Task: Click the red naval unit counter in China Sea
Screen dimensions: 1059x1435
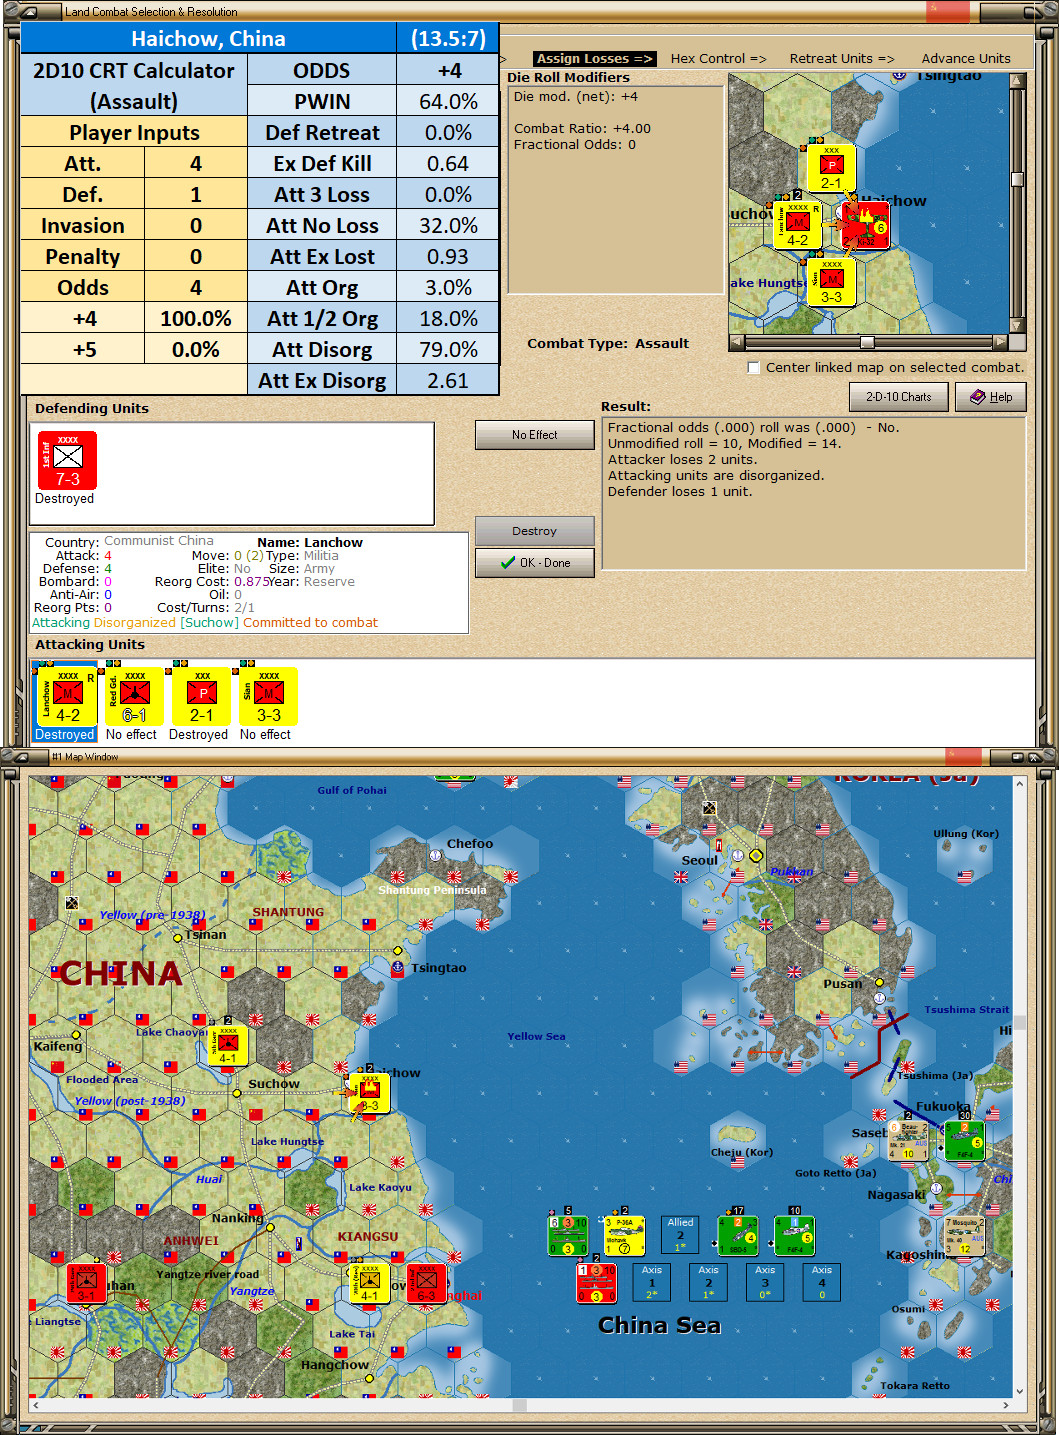Action: point(596,1283)
